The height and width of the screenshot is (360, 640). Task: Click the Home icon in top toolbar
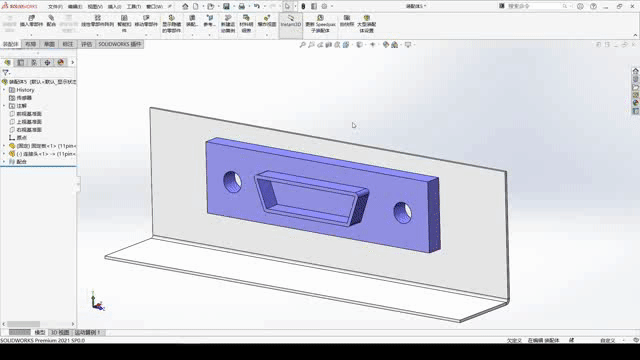pyautogui.click(x=185, y=6)
